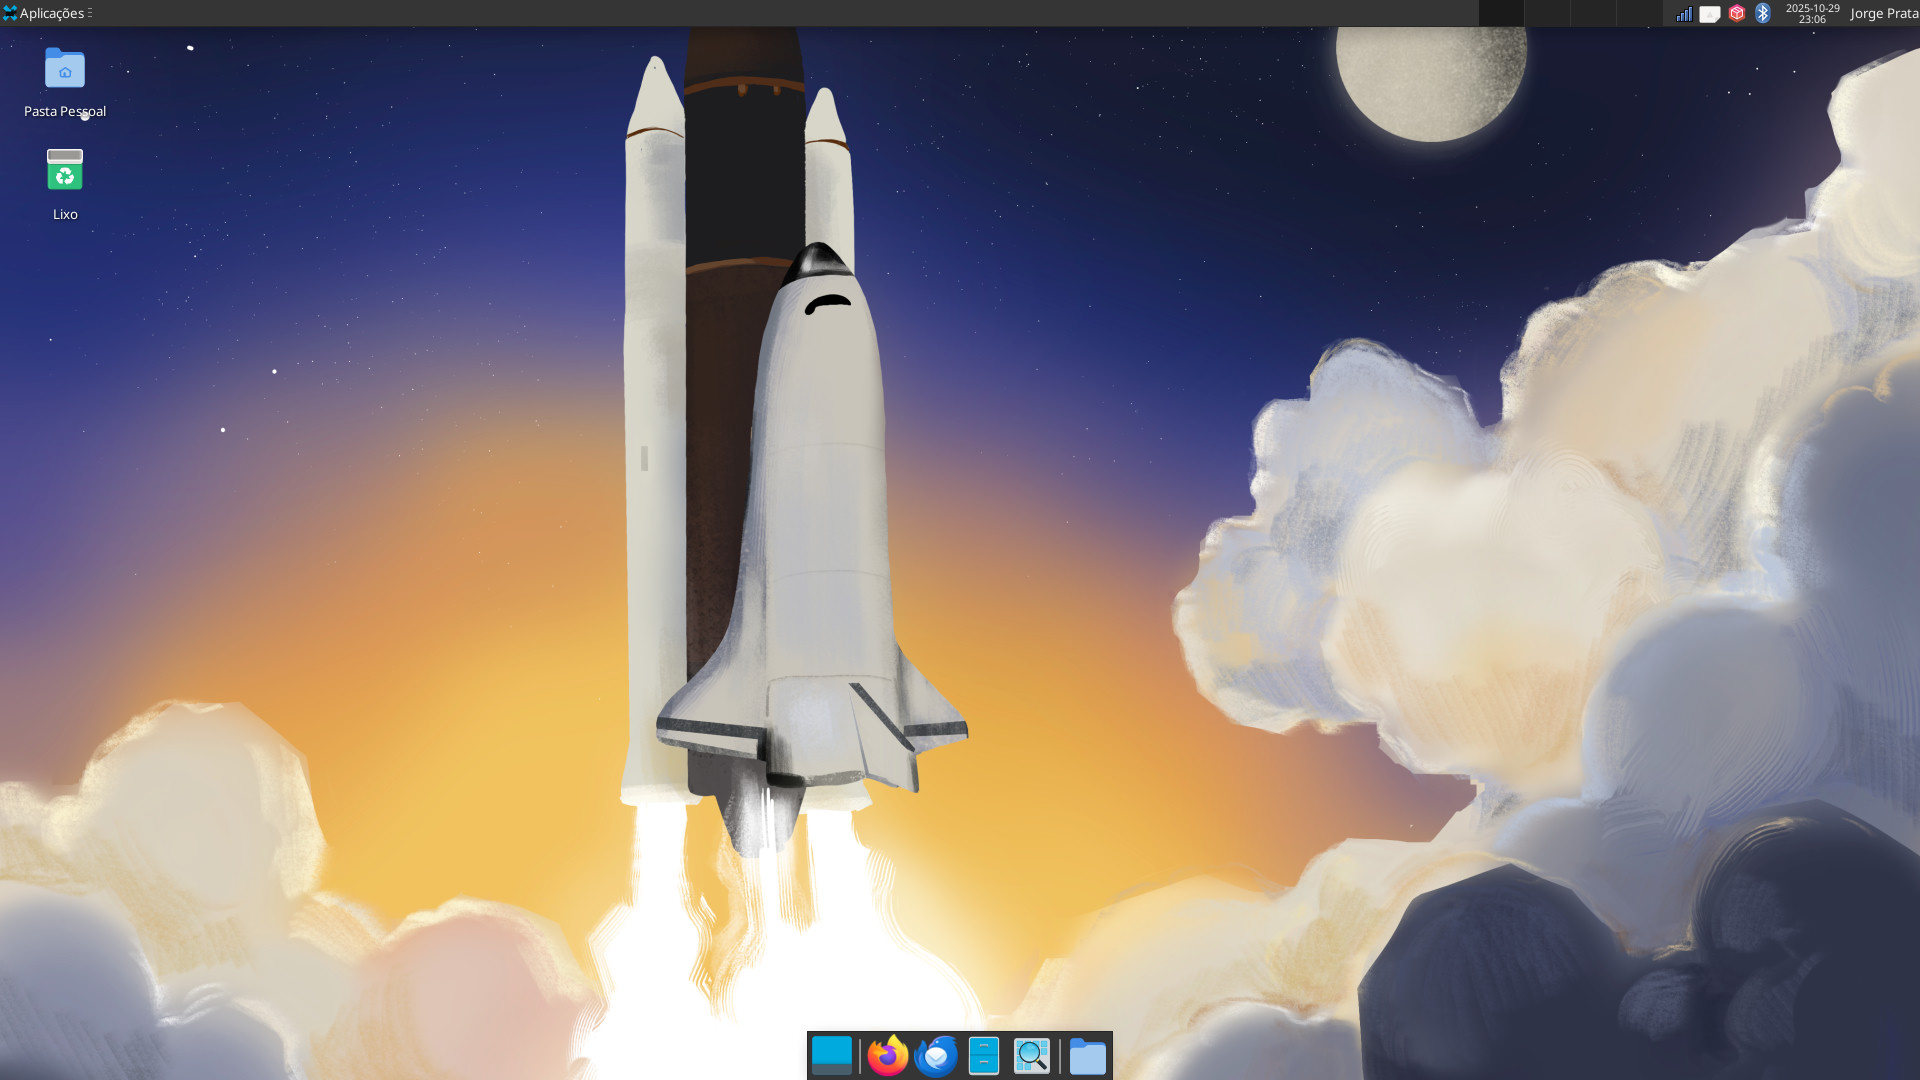Open the application finder magnifier icon
Screen dimensions: 1920x1080
(1032, 1056)
